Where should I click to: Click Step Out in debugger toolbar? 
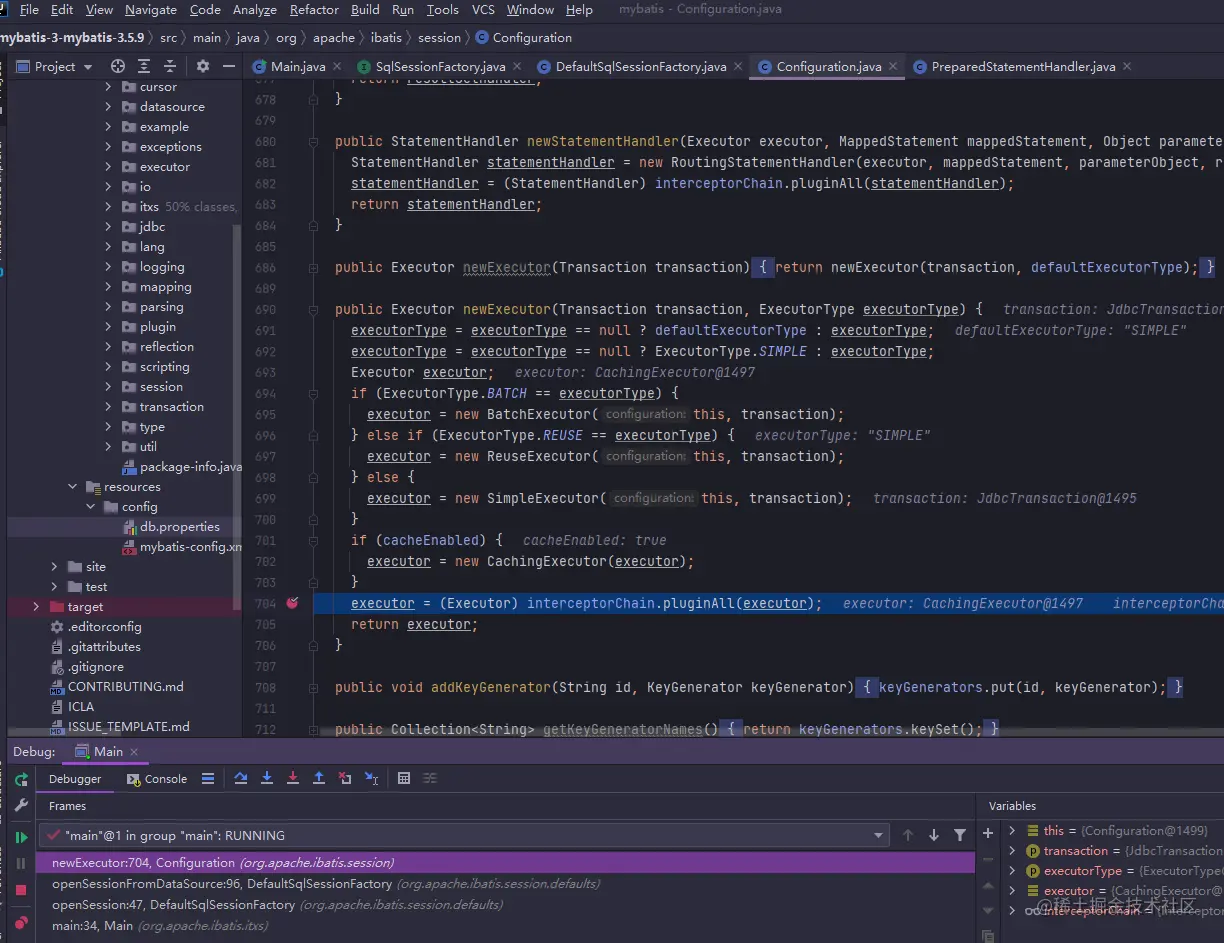[319, 778]
